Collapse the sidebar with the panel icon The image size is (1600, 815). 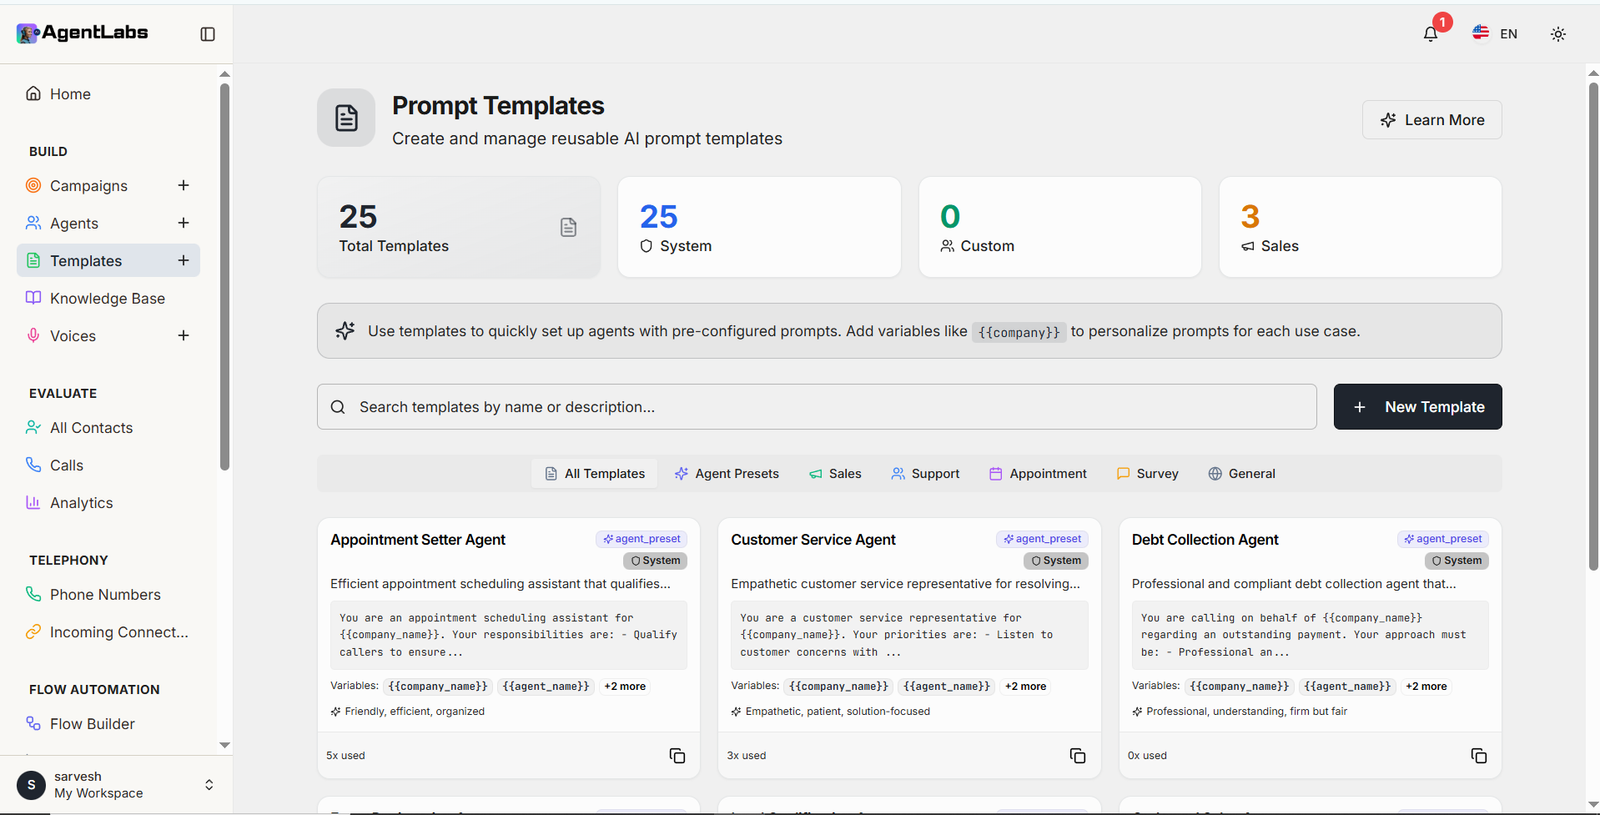[x=208, y=34]
